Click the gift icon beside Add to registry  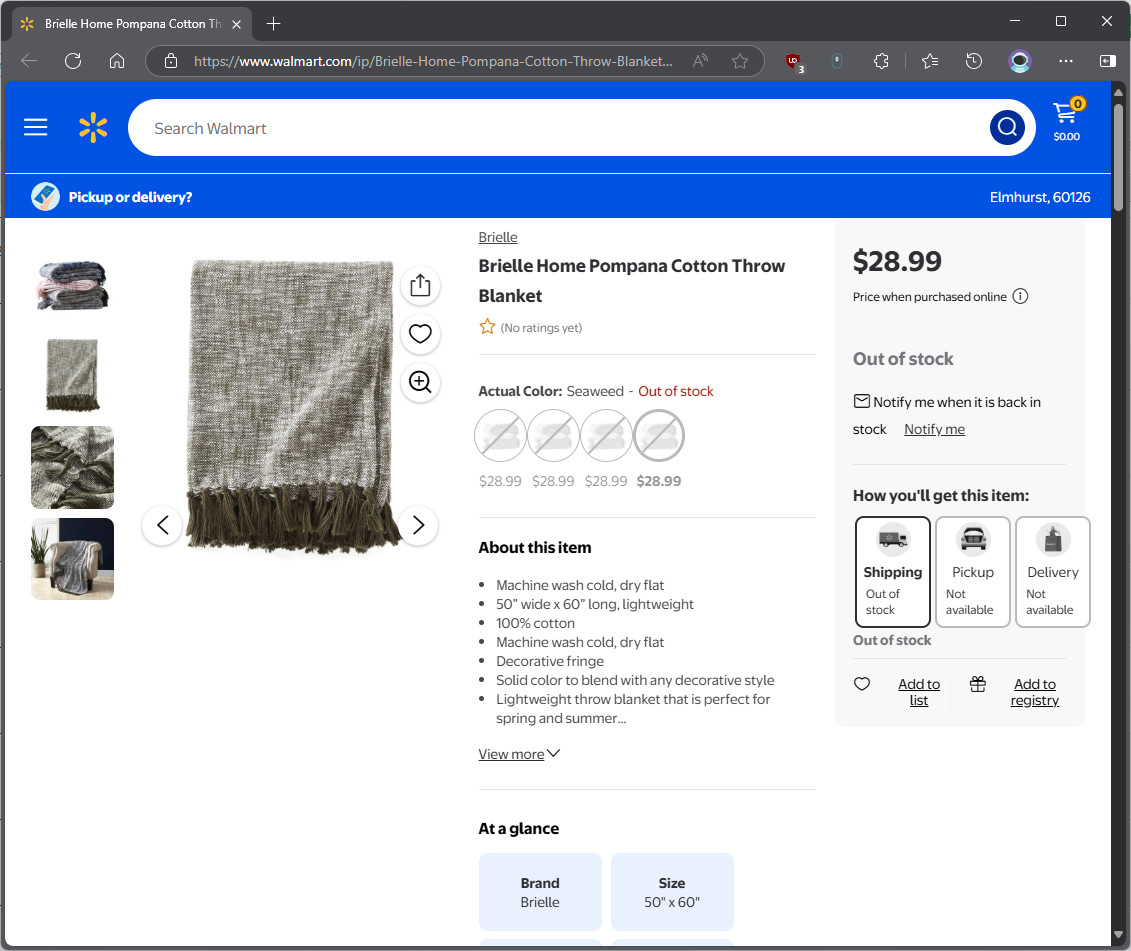[977, 683]
